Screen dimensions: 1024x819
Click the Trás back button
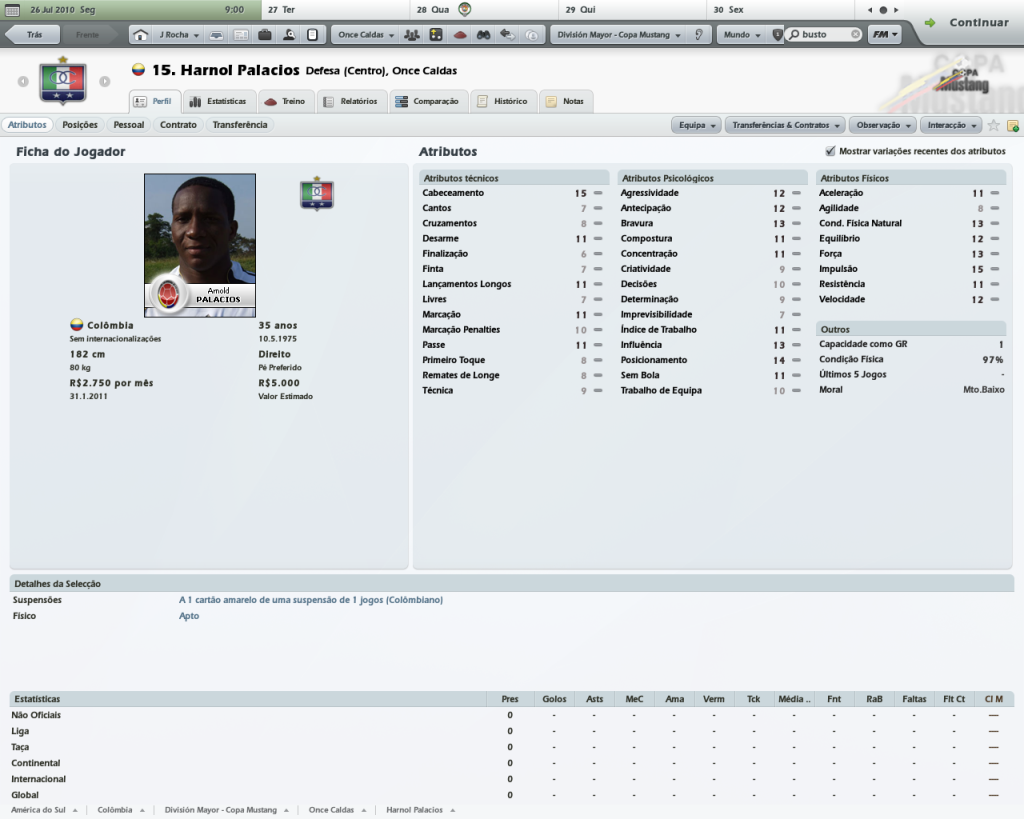[32, 35]
